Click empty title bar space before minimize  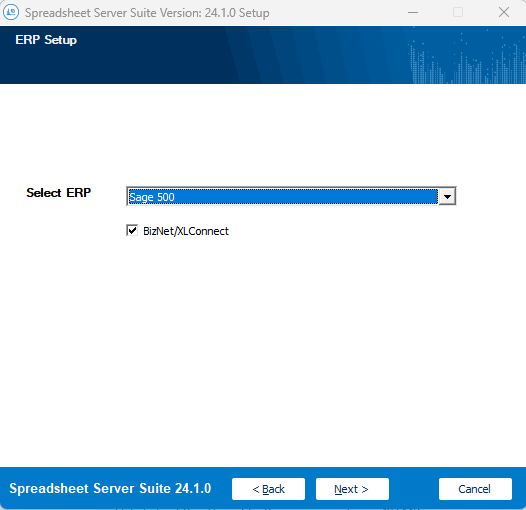coord(335,12)
